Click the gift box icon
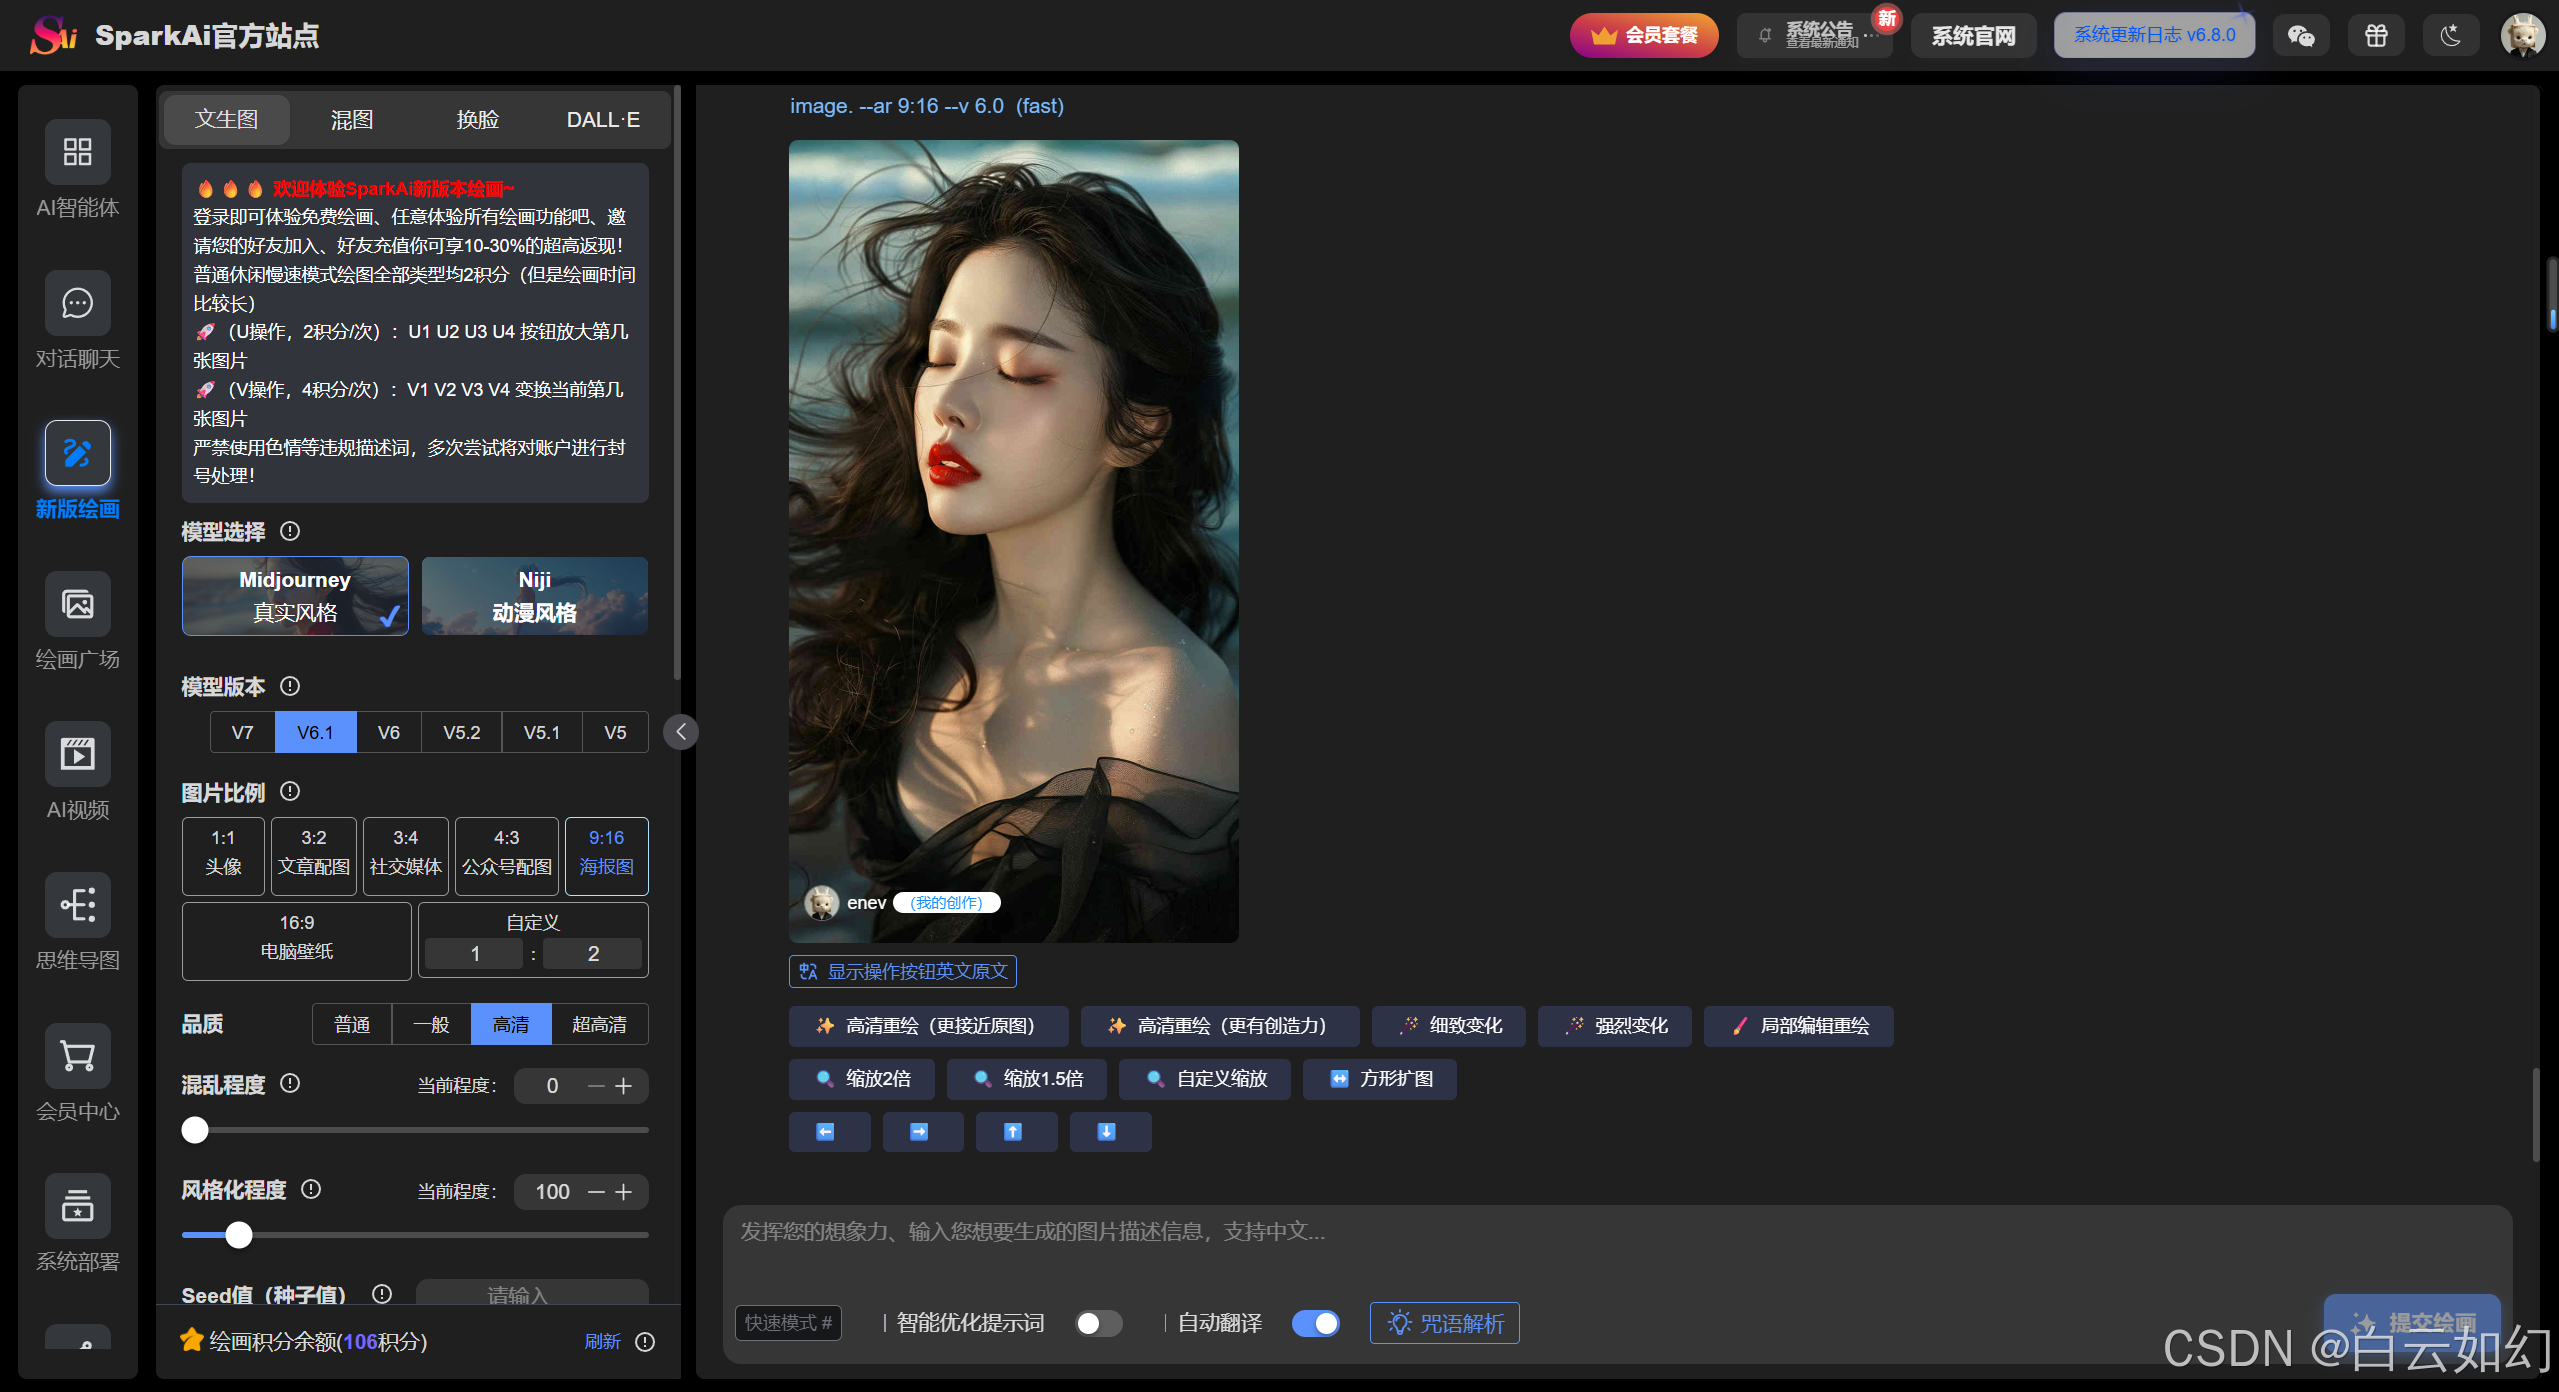The image size is (2559, 1392). 2375,36
